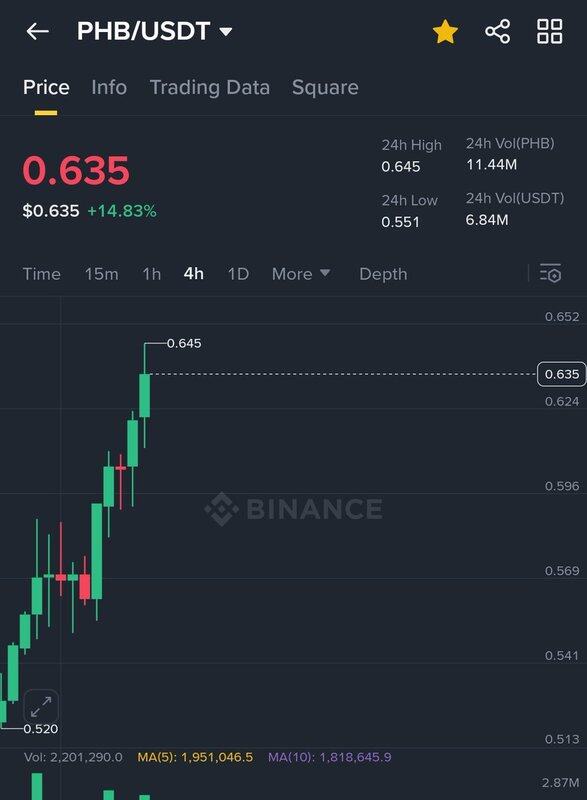Viewport: 587px width, 800px height.
Task: Toggle the yellow favorite star
Action: [x=445, y=32]
